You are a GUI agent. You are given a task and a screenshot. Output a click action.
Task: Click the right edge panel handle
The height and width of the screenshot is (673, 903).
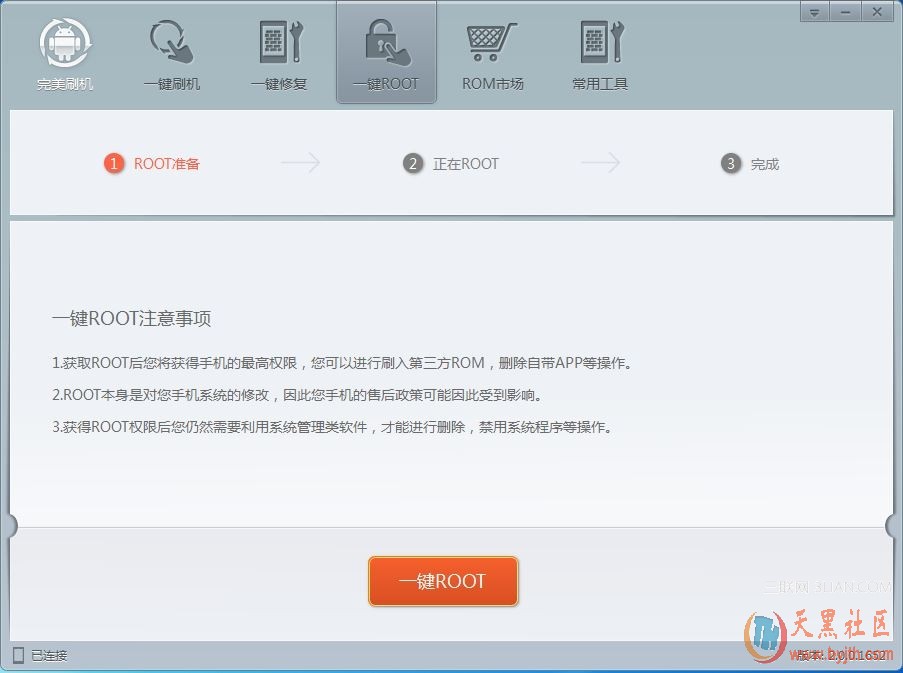point(892,526)
